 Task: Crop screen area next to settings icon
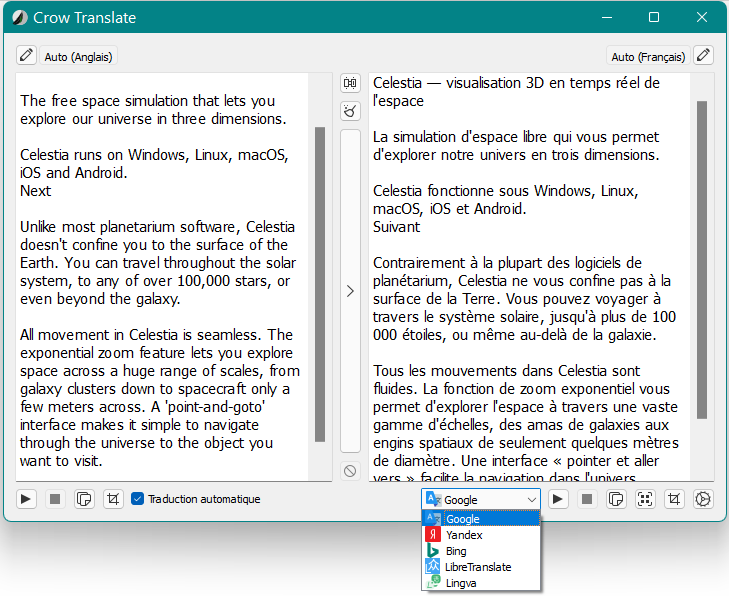coord(674,499)
